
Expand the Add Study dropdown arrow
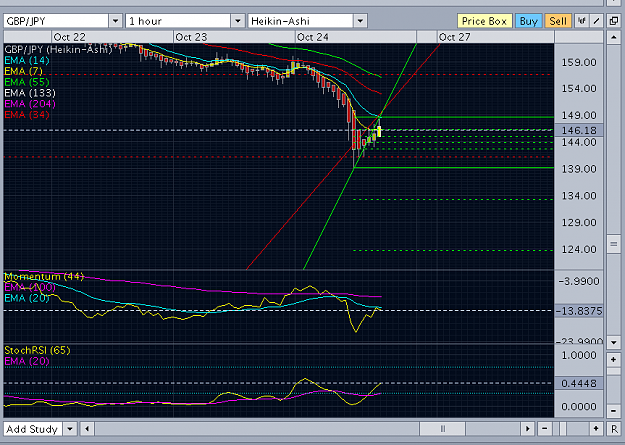70,429
